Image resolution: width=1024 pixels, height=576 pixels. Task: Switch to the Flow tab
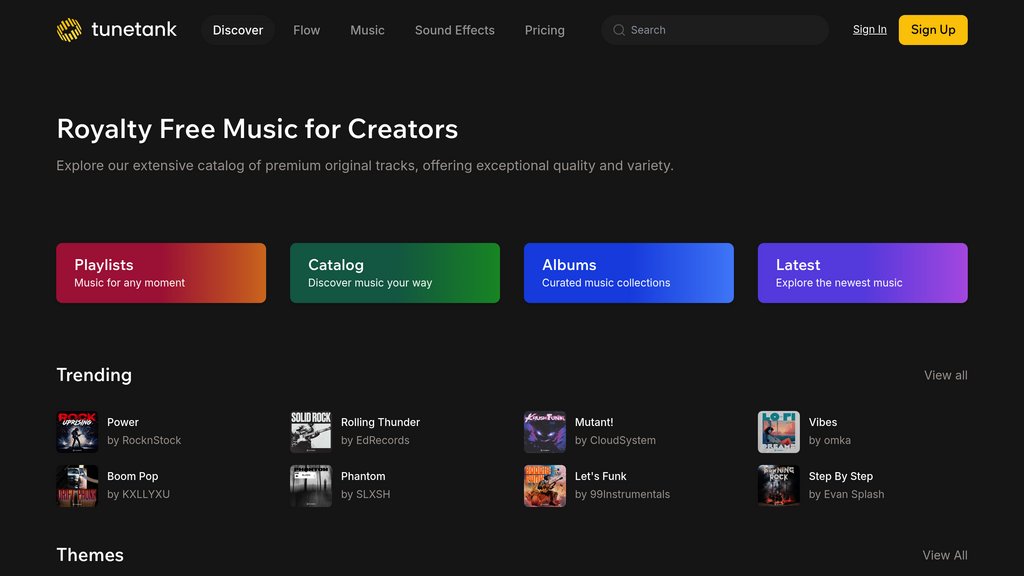[x=307, y=30]
